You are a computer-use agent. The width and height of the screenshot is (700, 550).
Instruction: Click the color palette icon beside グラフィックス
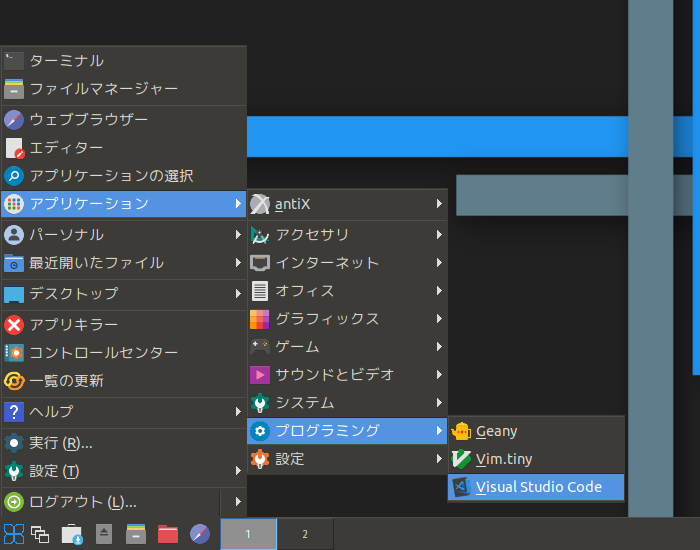coord(260,319)
